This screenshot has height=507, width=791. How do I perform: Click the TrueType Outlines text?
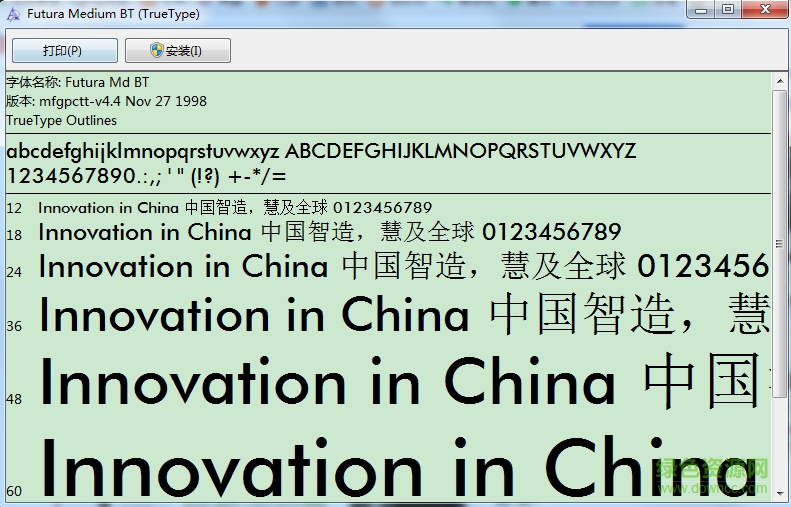click(x=62, y=121)
